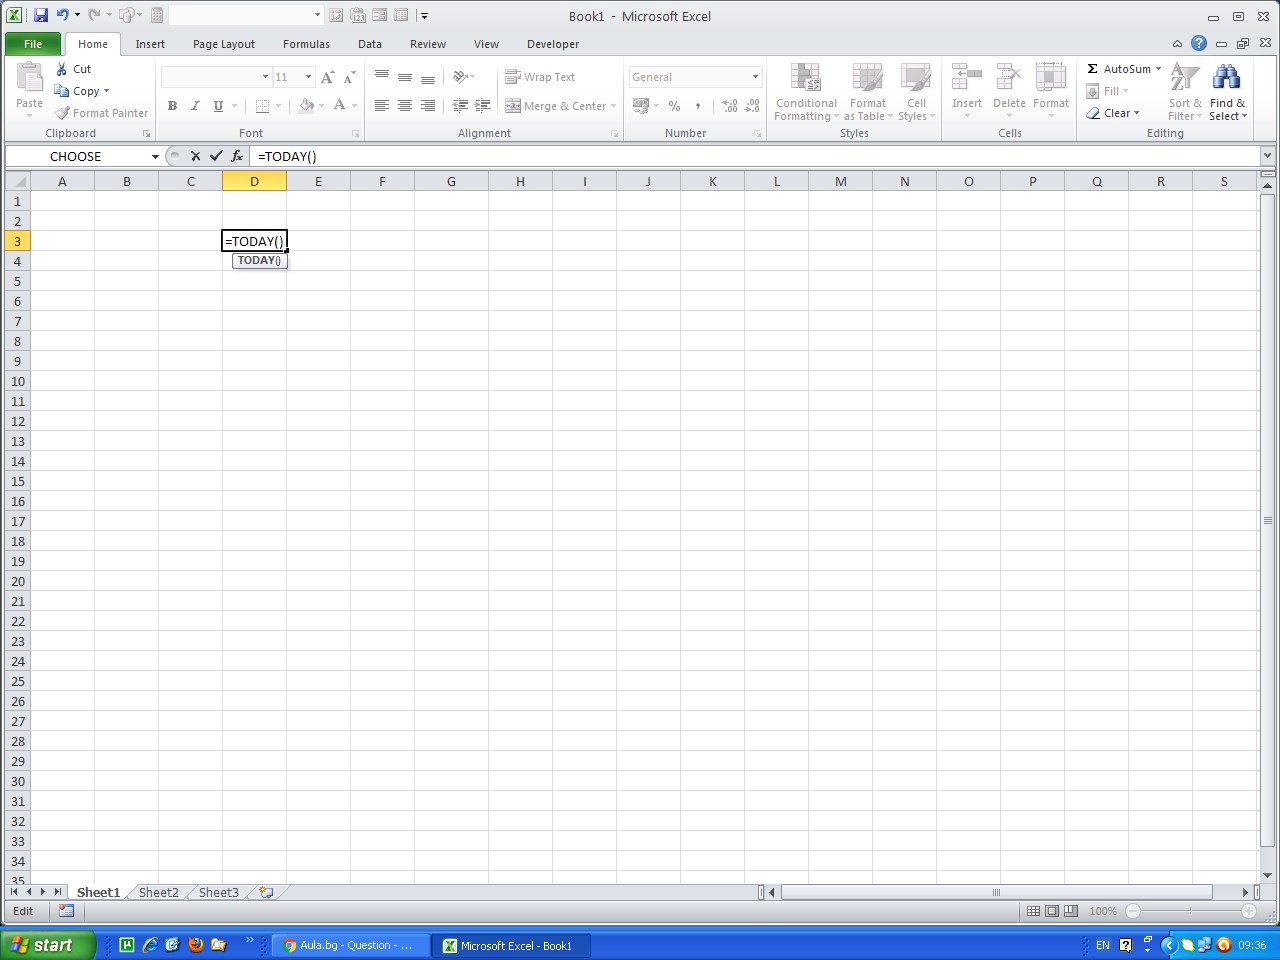Open the Number Format General dropdown
Image resolution: width=1280 pixels, height=960 pixels.
click(x=755, y=77)
